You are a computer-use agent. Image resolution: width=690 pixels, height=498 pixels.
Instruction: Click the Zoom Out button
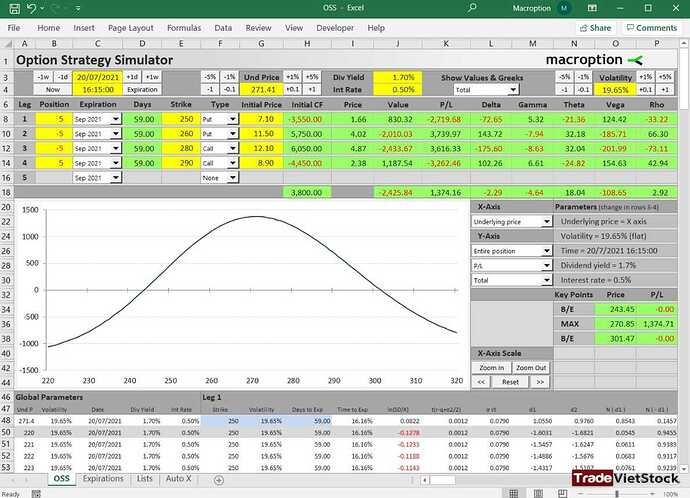tap(531, 368)
